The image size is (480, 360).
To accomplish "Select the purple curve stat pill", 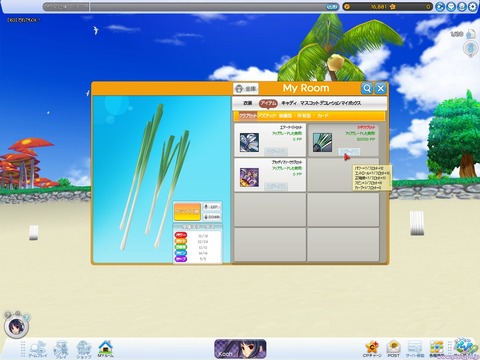I will [181, 259].
